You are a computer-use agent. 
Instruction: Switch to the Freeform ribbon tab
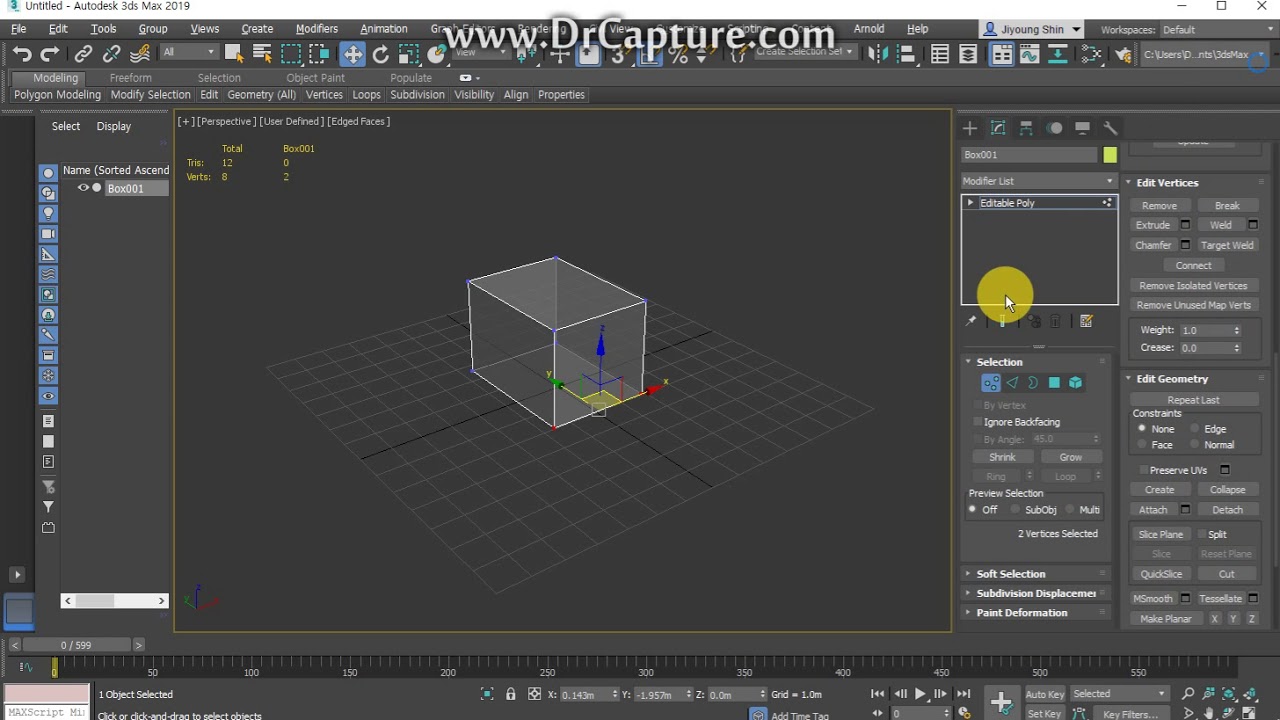pyautogui.click(x=131, y=78)
